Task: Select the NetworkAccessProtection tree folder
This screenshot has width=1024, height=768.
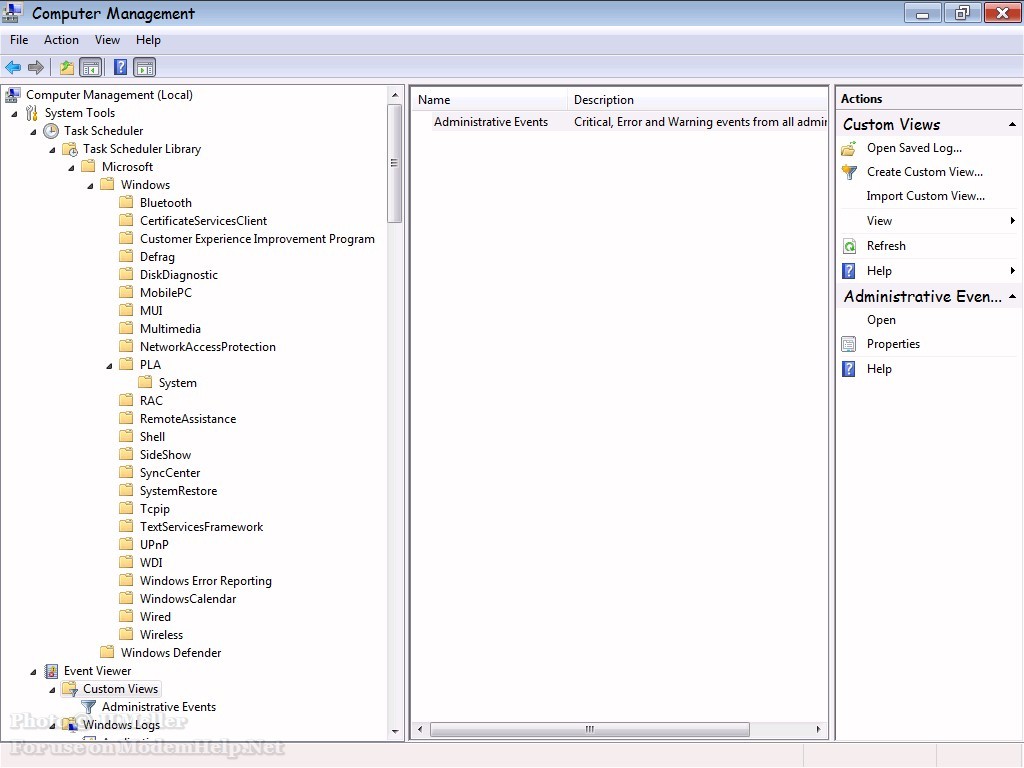Action: (x=208, y=347)
